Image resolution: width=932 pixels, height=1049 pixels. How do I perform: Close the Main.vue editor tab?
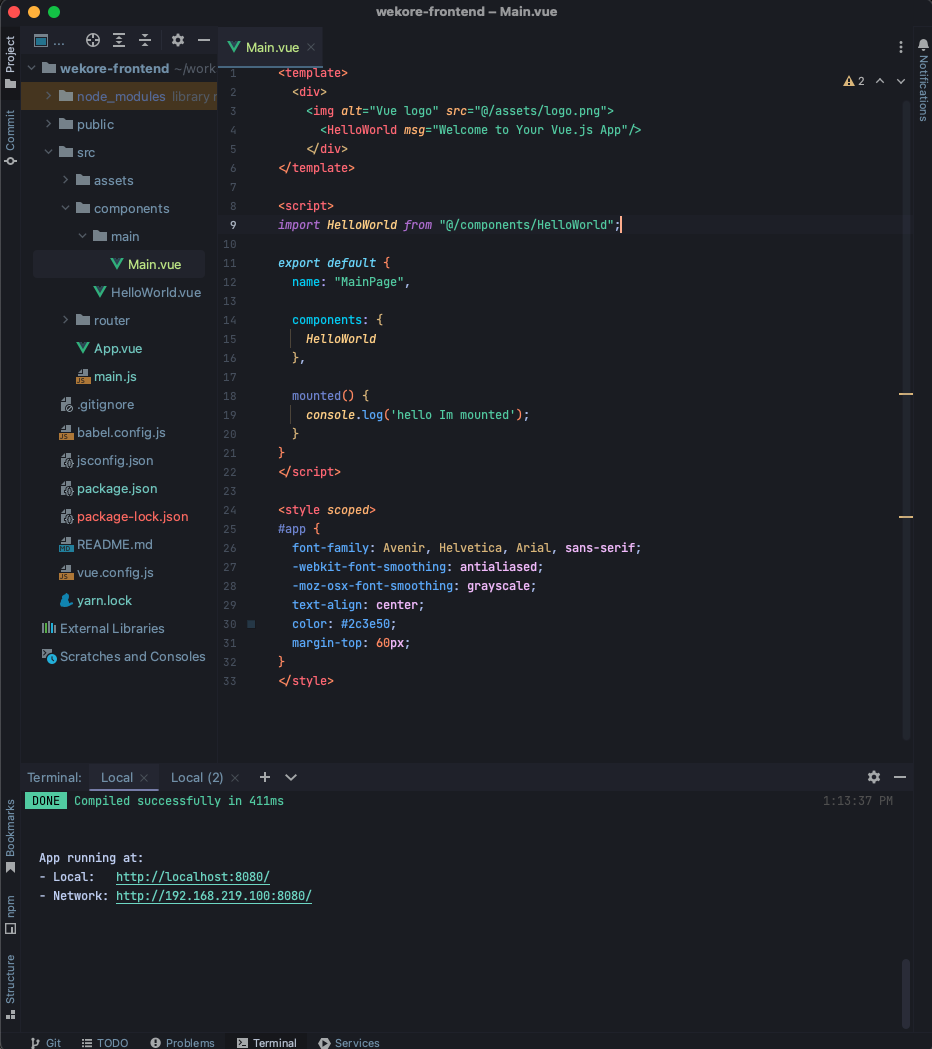(311, 47)
